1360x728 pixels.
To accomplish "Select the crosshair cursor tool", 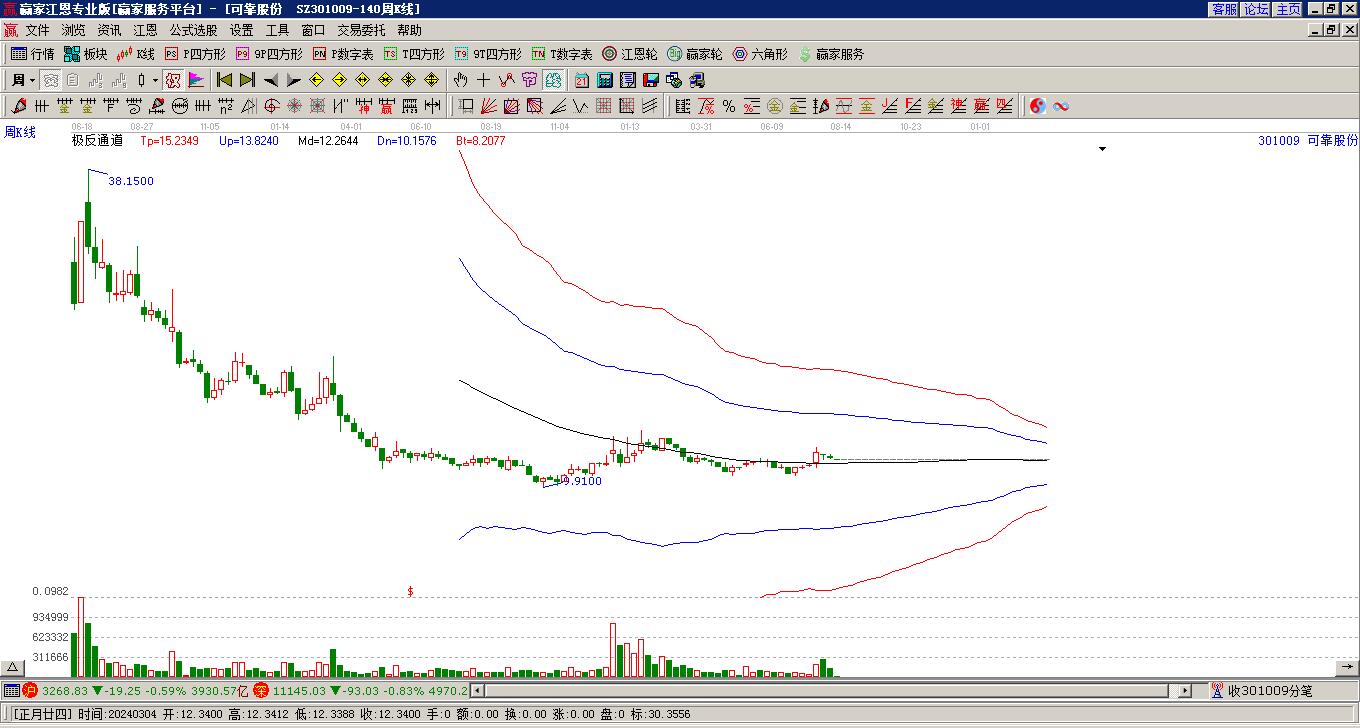I will [x=483, y=80].
